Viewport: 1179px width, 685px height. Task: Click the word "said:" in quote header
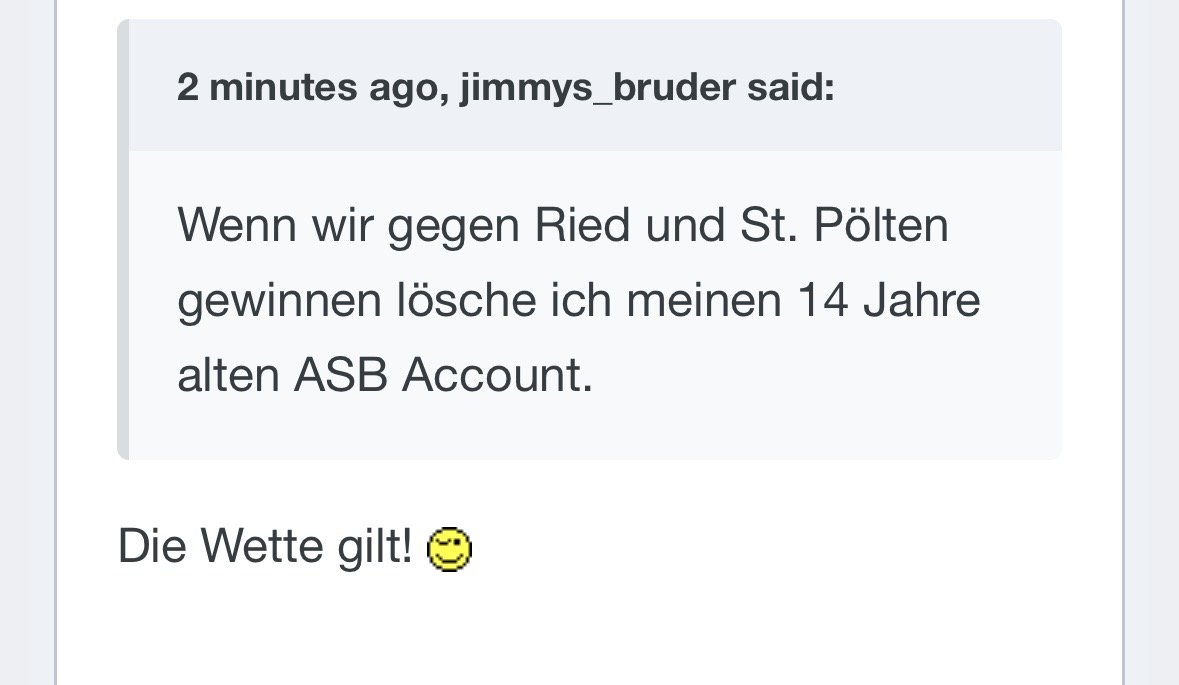pyautogui.click(x=790, y=88)
